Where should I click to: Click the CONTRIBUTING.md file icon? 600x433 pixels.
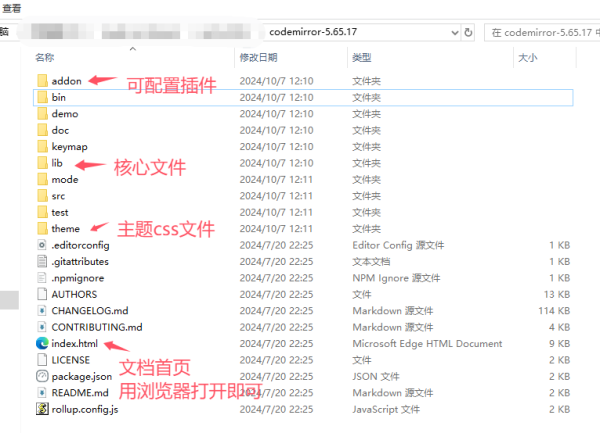[42, 327]
